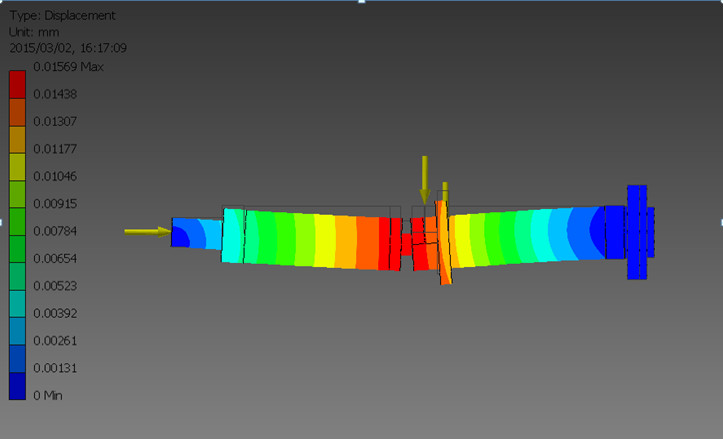The image size is (723, 439).
Task: Click the '0.00261' legend value
Action: click(55, 341)
